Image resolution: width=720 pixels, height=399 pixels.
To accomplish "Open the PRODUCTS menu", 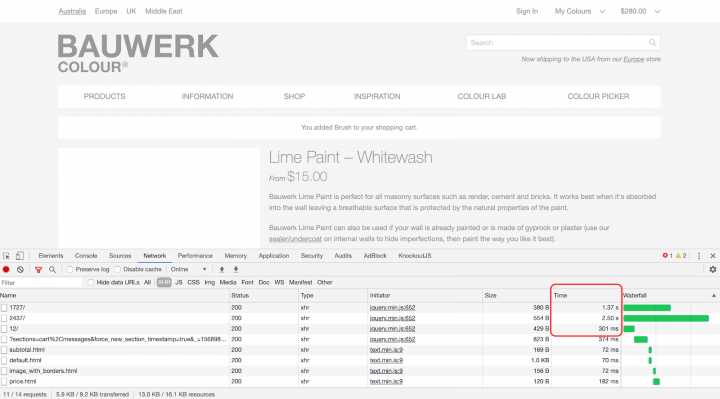I will tap(104, 96).
